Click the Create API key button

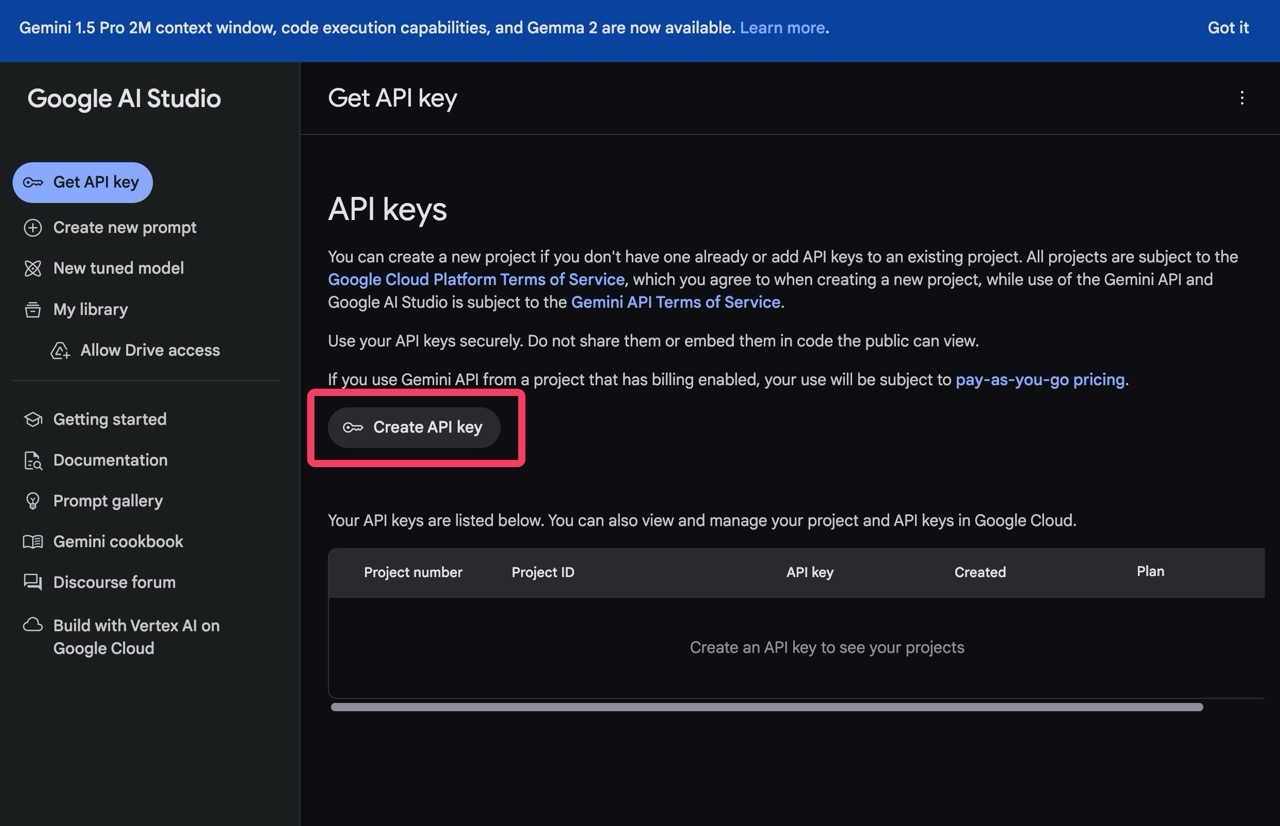click(x=414, y=427)
